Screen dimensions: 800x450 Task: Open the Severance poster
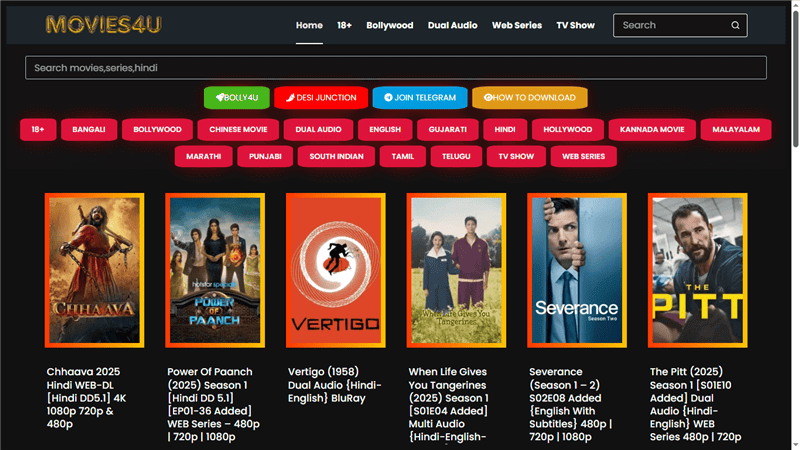pos(577,270)
